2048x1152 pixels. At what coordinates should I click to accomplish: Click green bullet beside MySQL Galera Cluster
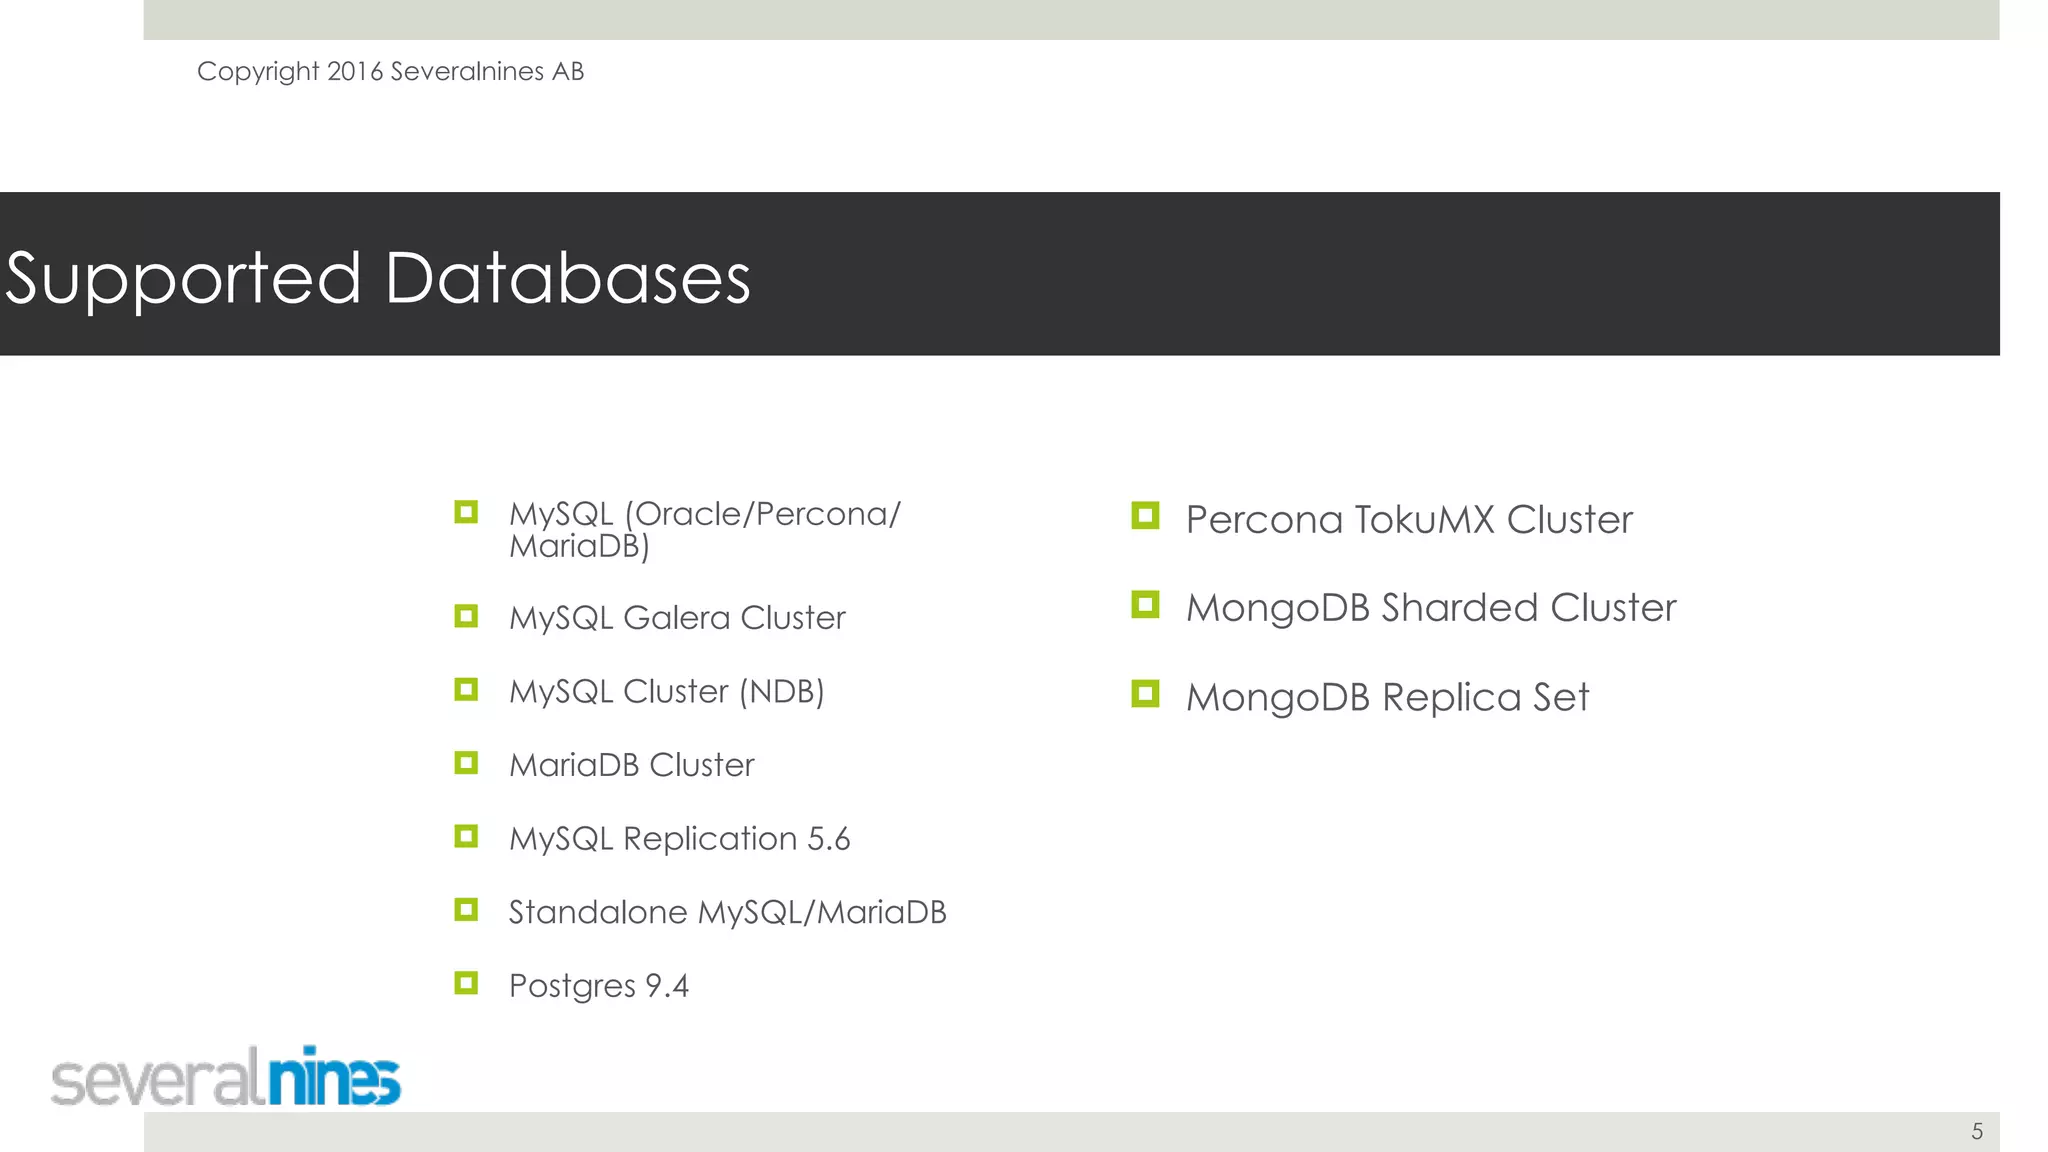466,616
